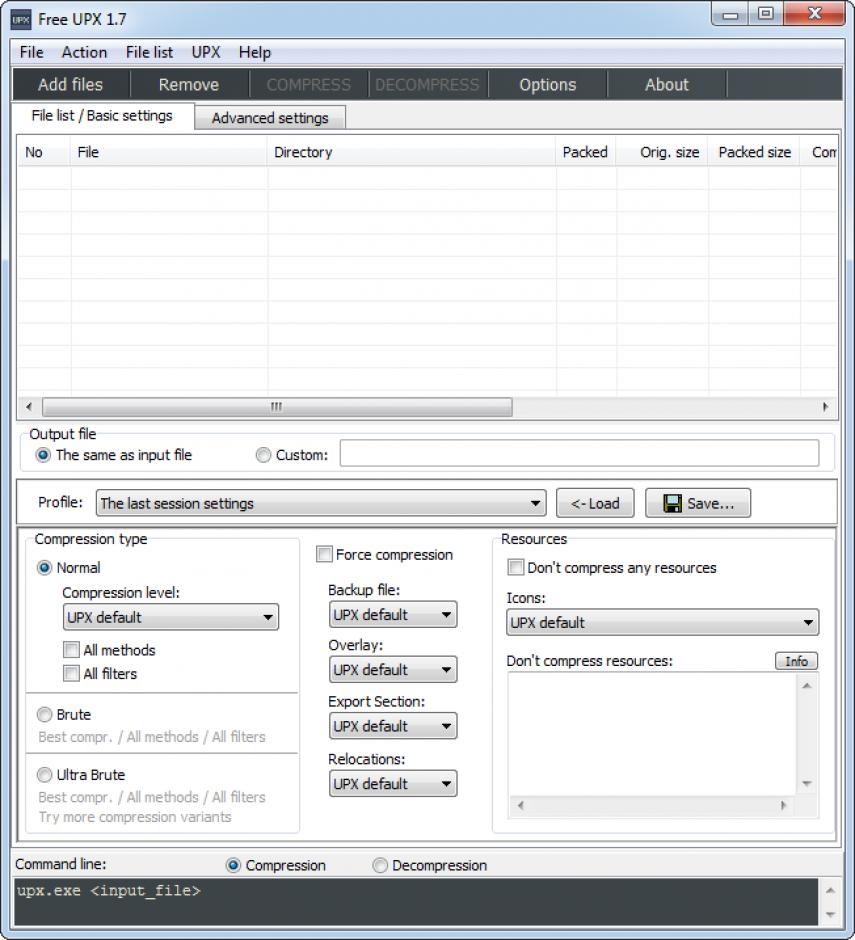The height and width of the screenshot is (940, 855).
Task: Sort by the Orig. size column header
Action: (x=662, y=152)
